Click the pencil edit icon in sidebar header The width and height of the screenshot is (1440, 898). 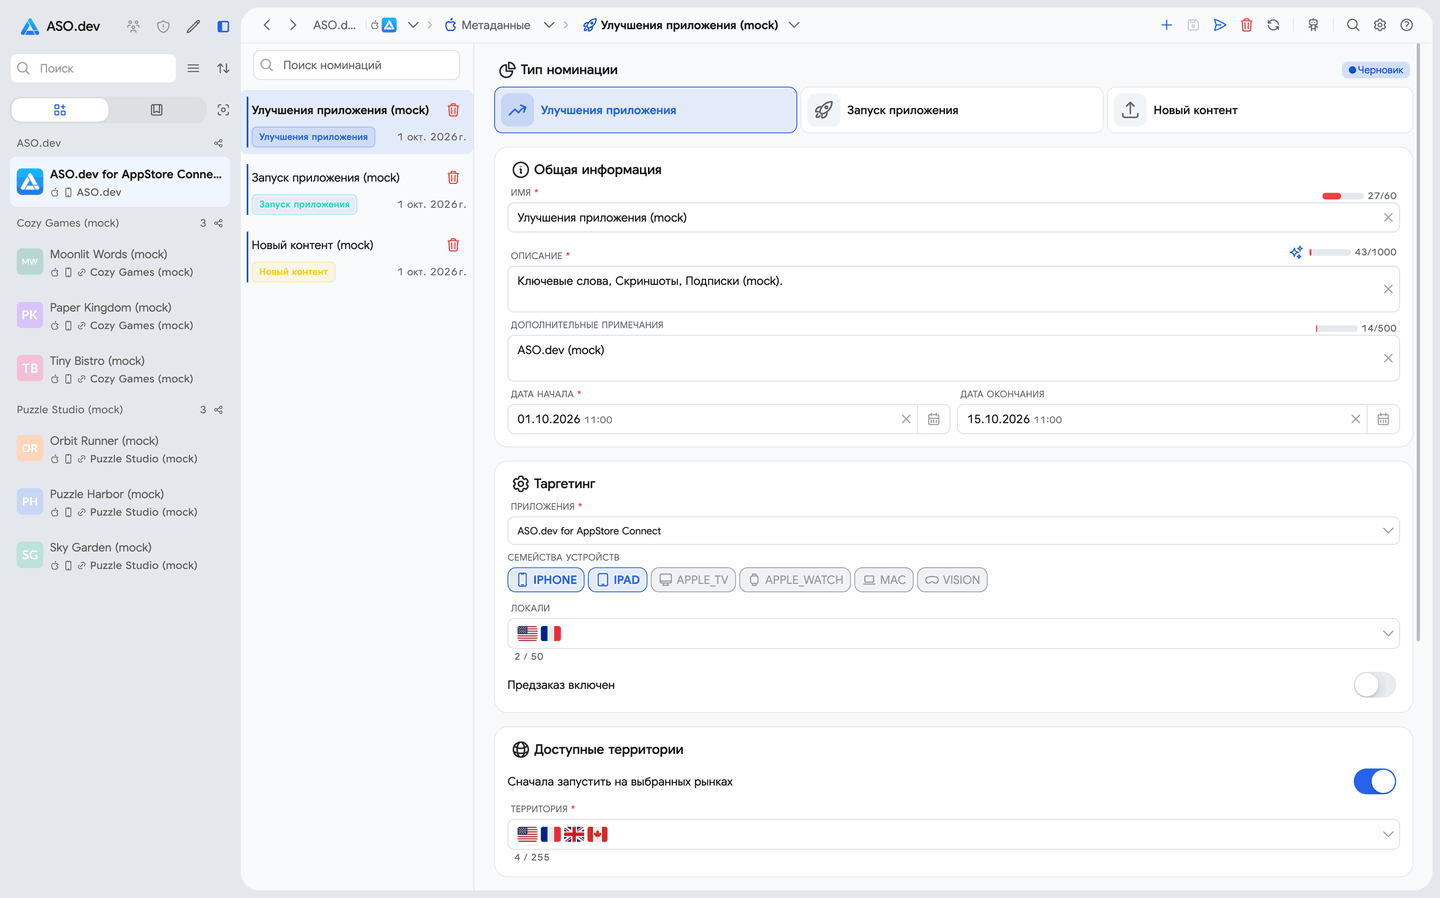click(193, 26)
